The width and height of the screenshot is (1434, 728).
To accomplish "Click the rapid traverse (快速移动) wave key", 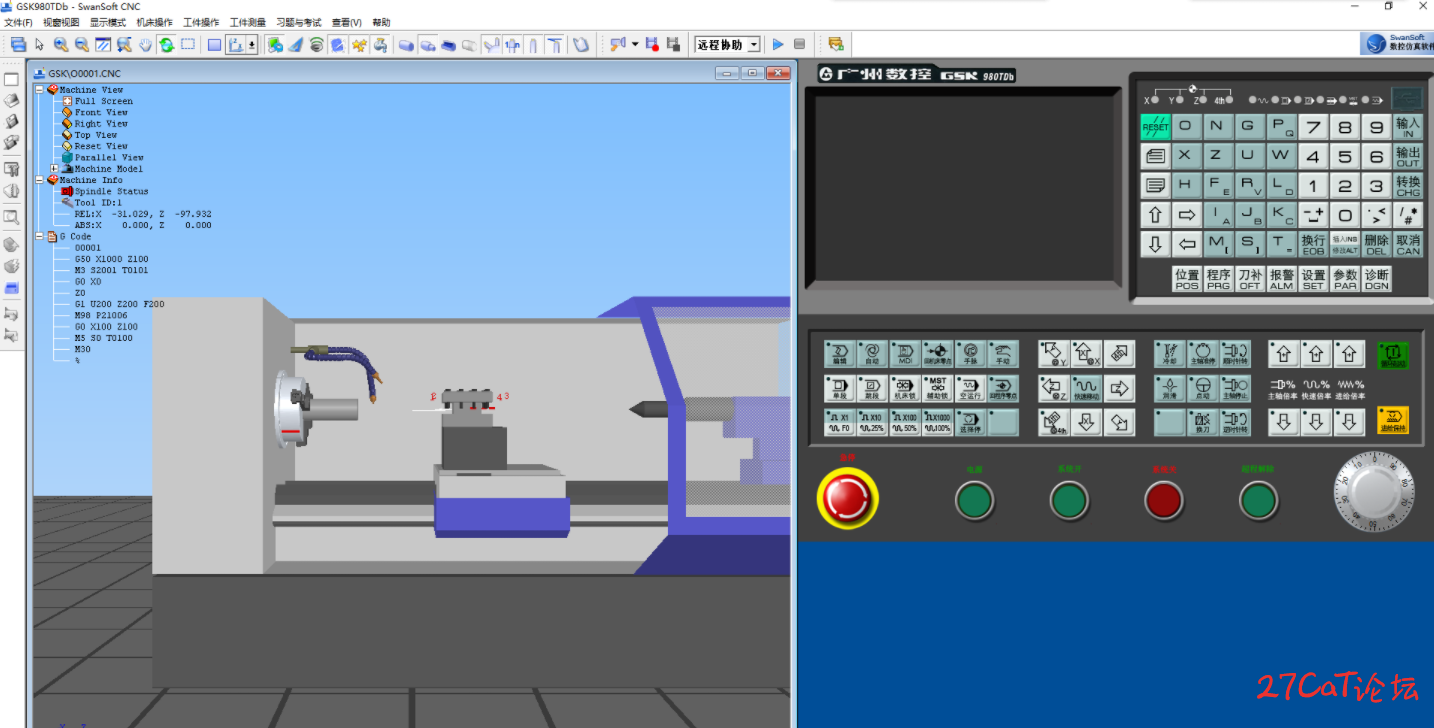I will 1087,388.
